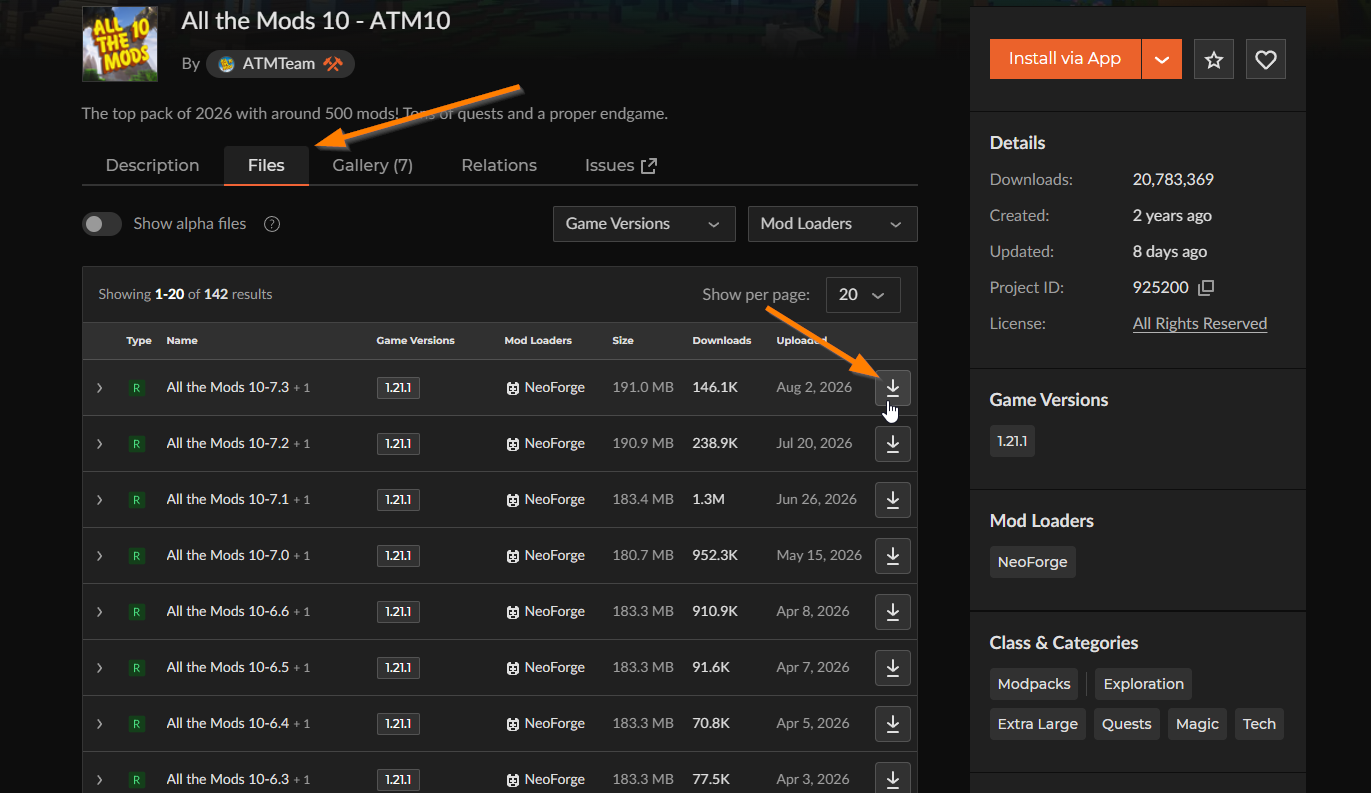
Task: Open the Gallery (7) tab
Action: [372, 165]
